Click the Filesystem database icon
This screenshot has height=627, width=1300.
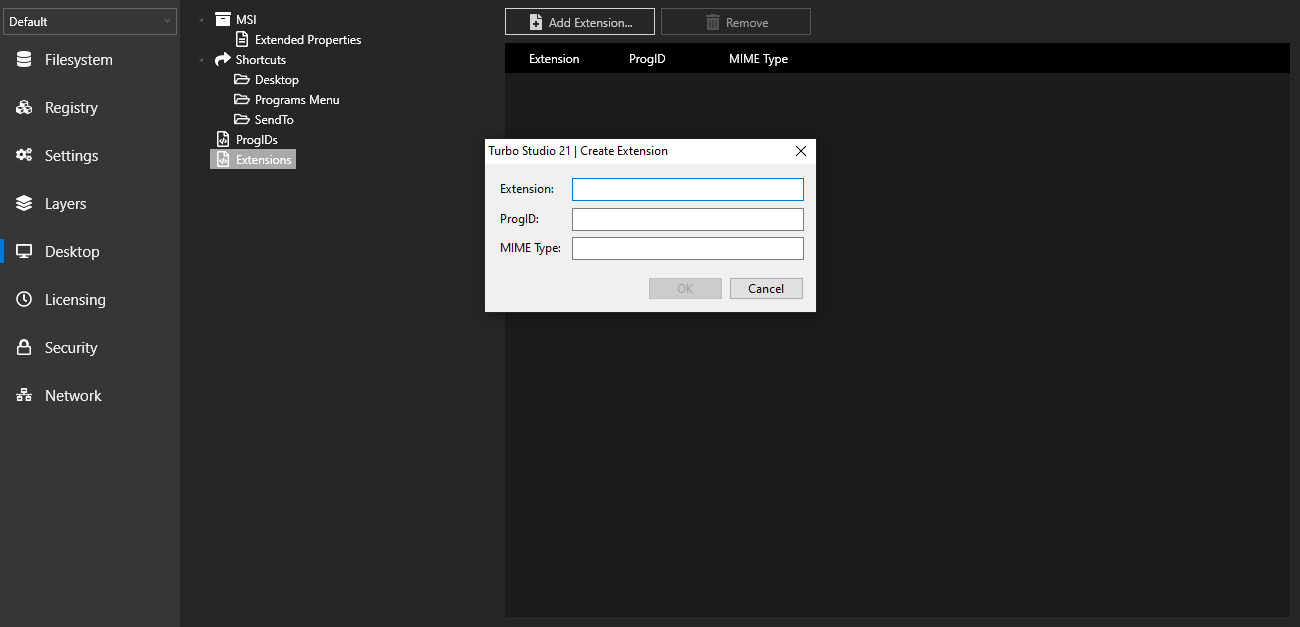[x=24, y=60]
